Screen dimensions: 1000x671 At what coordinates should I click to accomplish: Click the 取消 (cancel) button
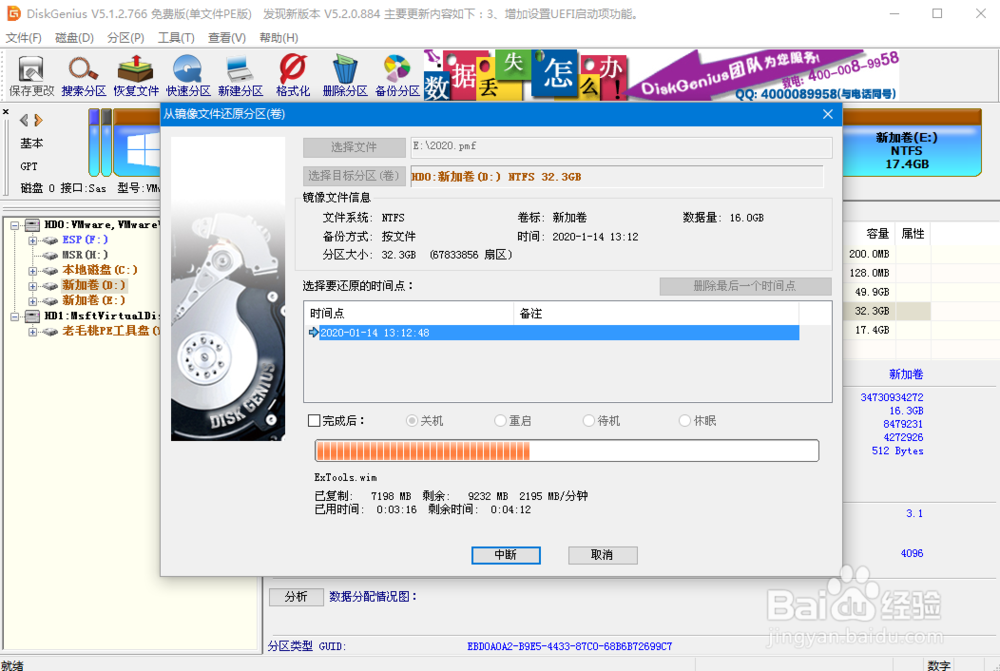[602, 555]
